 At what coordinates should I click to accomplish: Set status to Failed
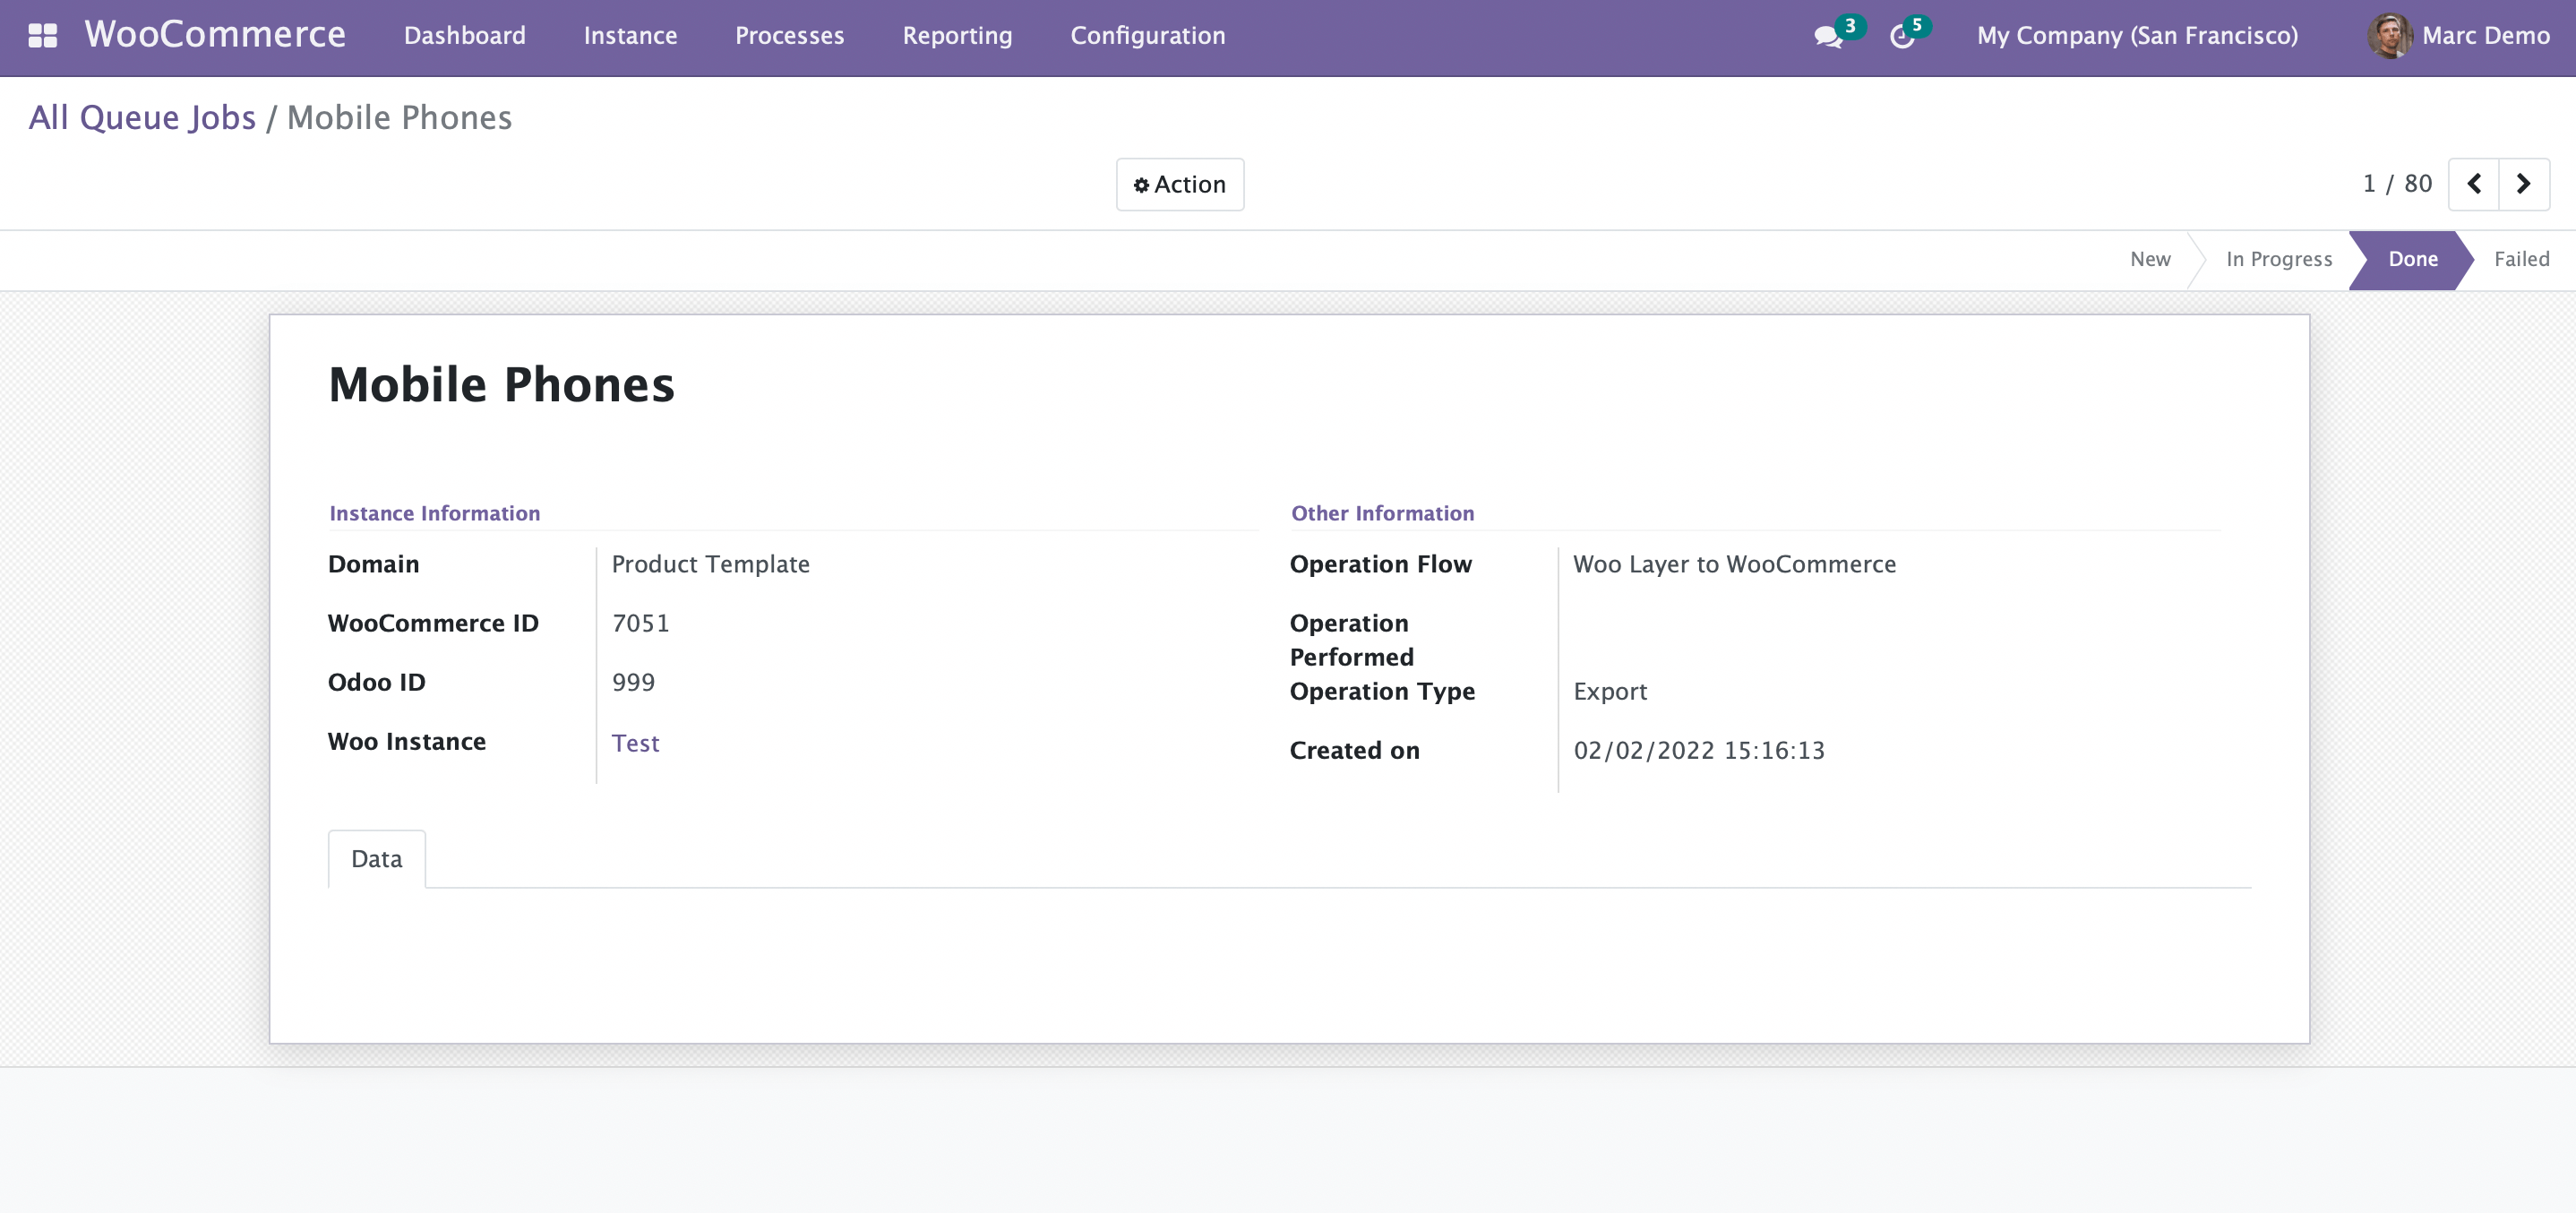point(2521,259)
